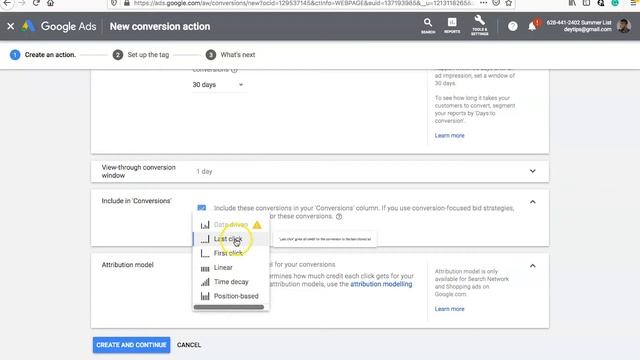Click the address bar URL field
The height and width of the screenshot is (360, 640).
[x=304, y=3]
